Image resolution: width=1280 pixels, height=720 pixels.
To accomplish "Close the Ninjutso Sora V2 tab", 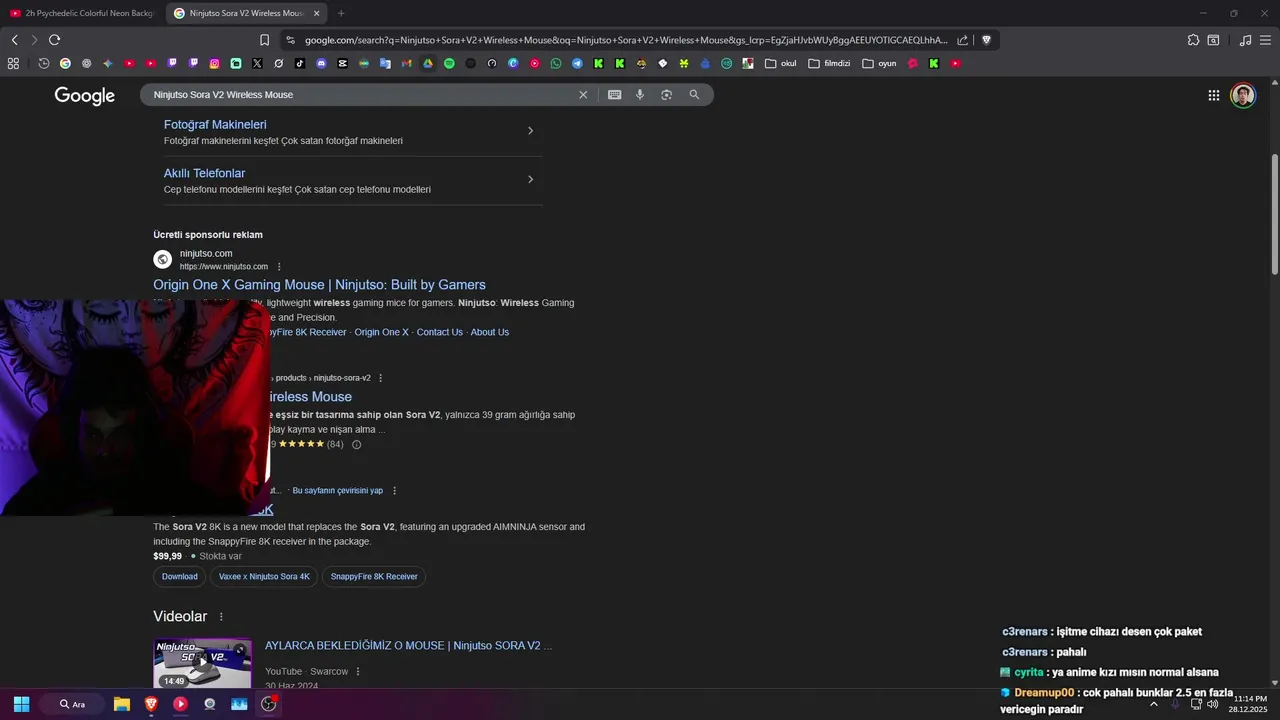I will click(x=317, y=13).
